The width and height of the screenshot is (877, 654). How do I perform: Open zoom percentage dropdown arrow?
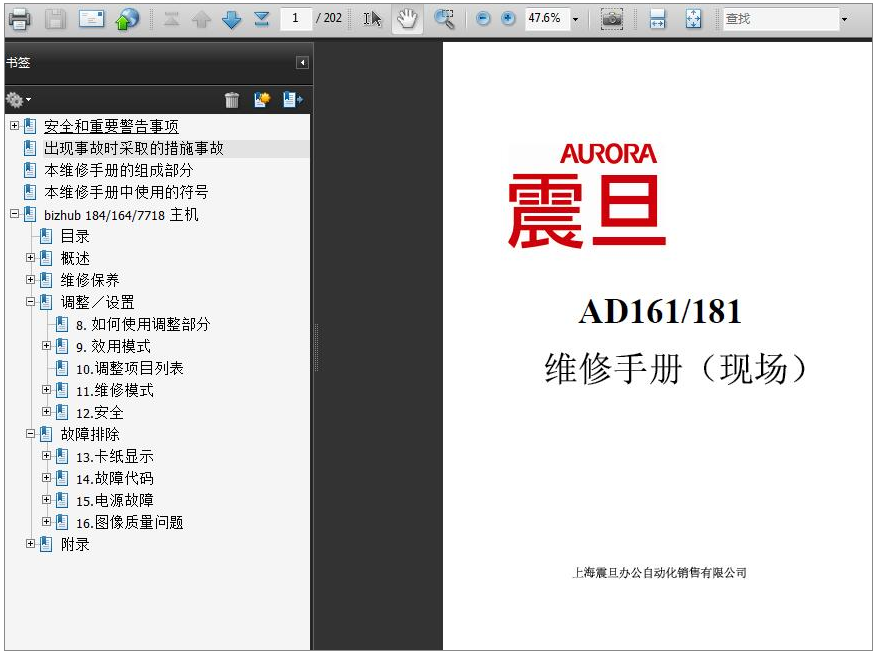click(575, 19)
